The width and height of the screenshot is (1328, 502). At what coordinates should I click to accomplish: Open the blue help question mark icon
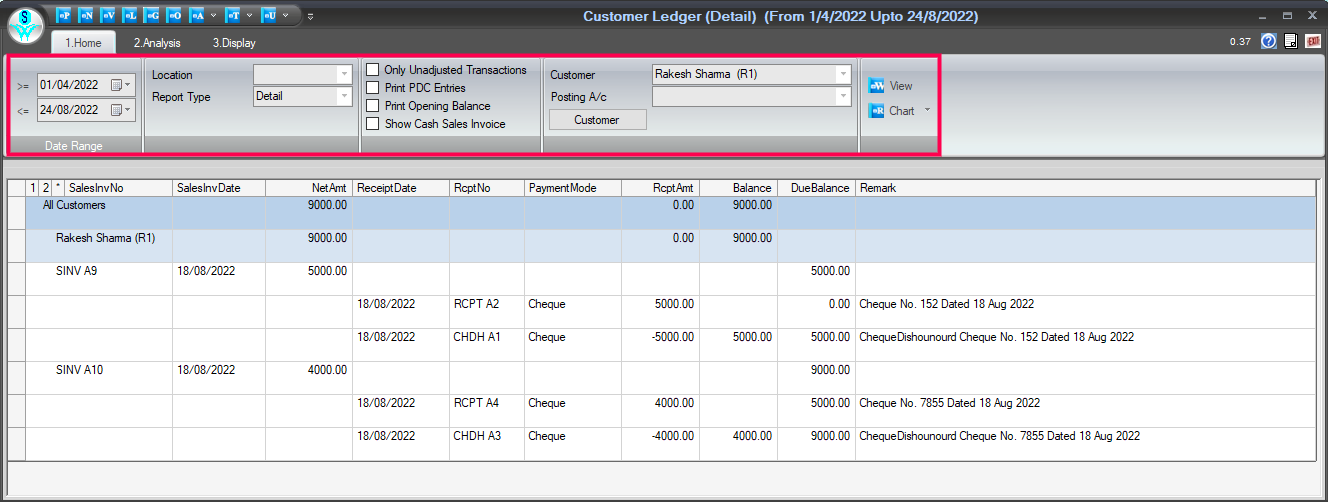click(x=1270, y=42)
